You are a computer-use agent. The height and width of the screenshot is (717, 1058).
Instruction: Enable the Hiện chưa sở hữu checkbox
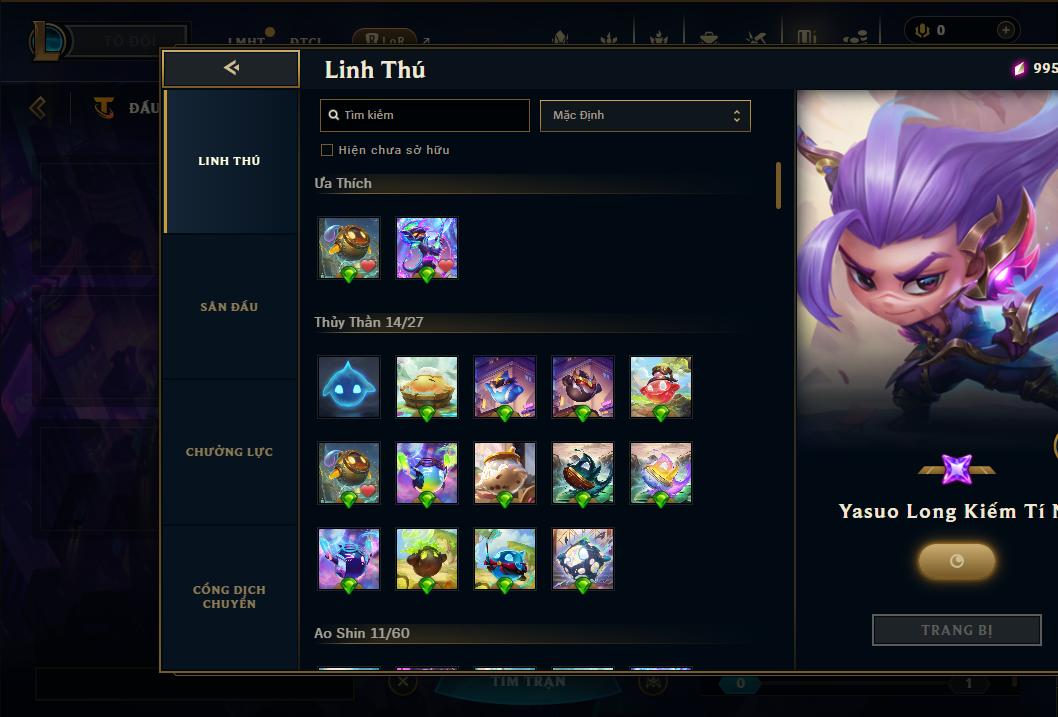[327, 150]
